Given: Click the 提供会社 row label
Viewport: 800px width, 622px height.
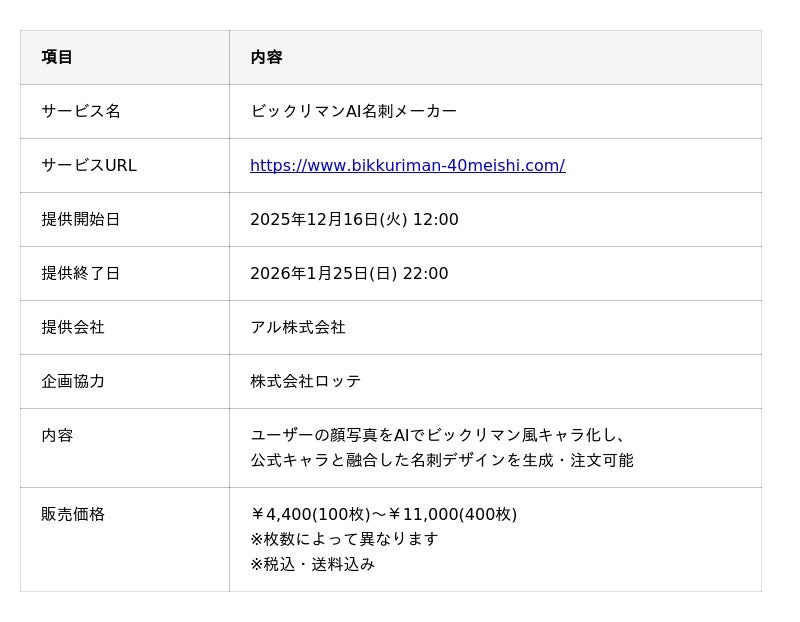Looking at the screenshot, I should [73, 327].
